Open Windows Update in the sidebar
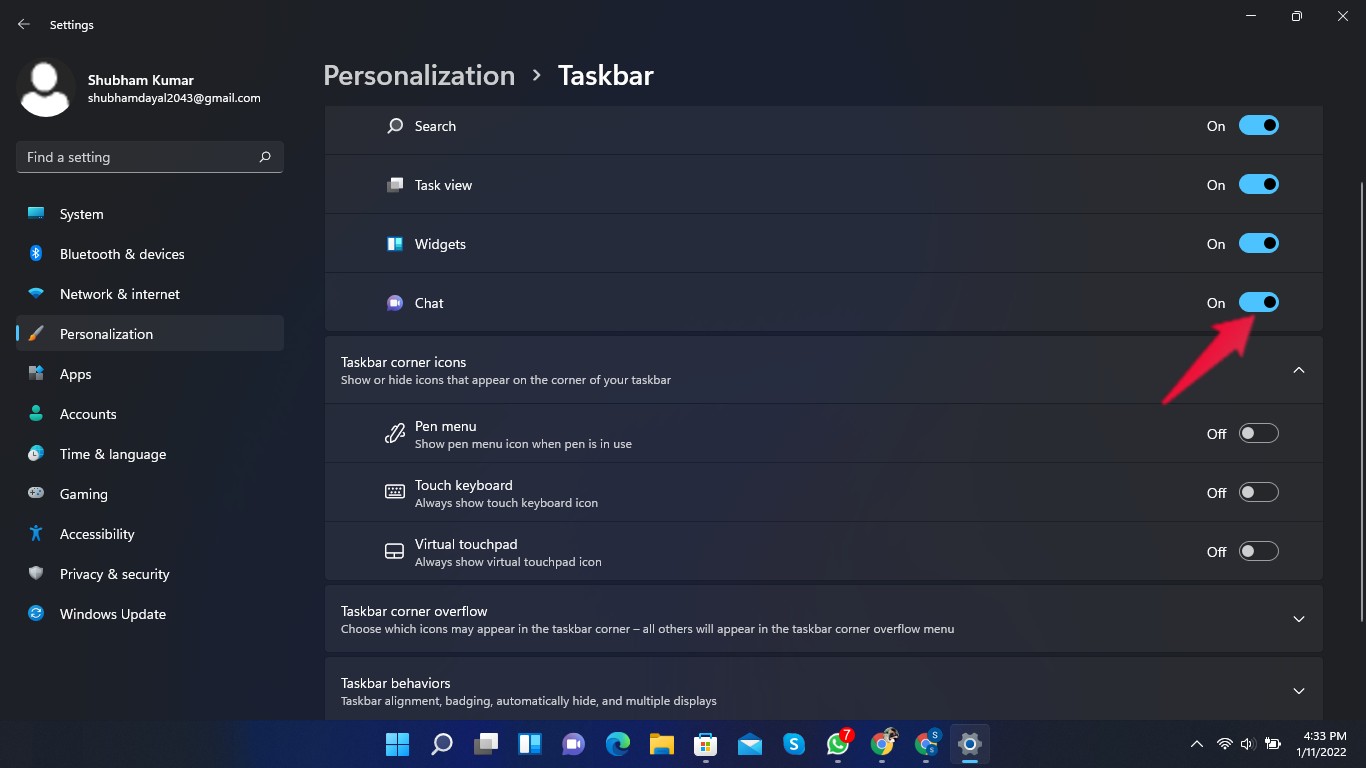This screenshot has width=1366, height=768. [113, 614]
